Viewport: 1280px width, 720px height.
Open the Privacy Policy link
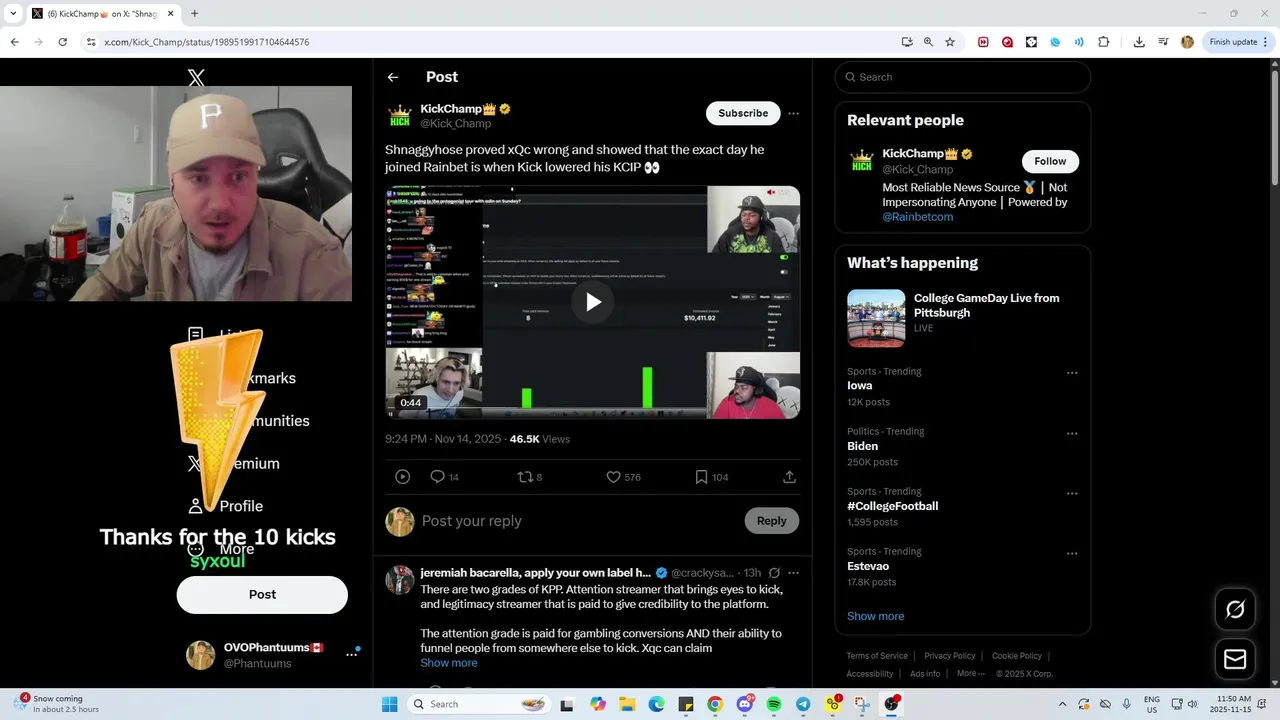pyautogui.click(x=949, y=656)
